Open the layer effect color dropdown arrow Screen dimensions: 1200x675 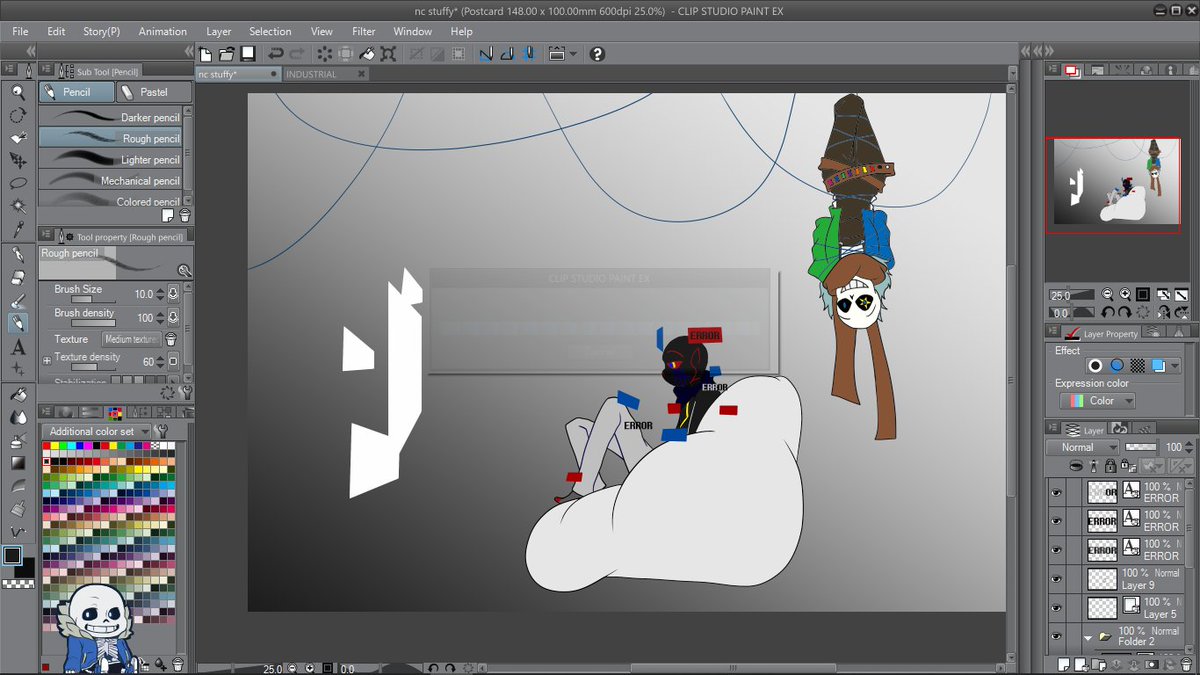tap(1176, 366)
